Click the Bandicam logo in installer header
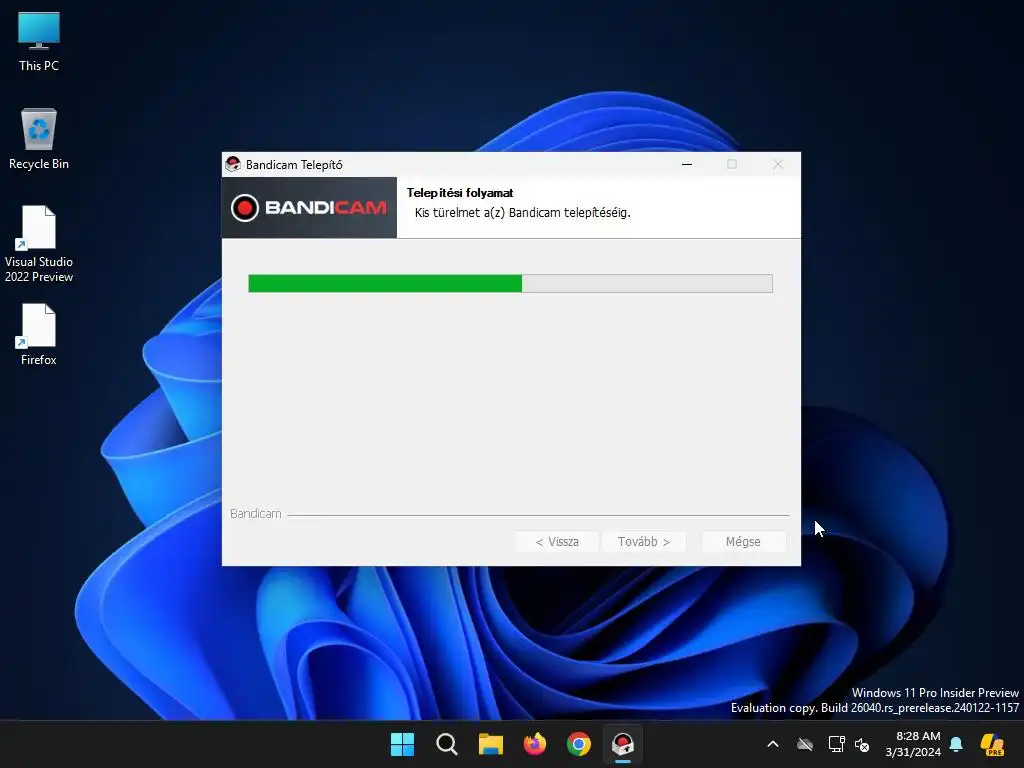 click(x=309, y=208)
